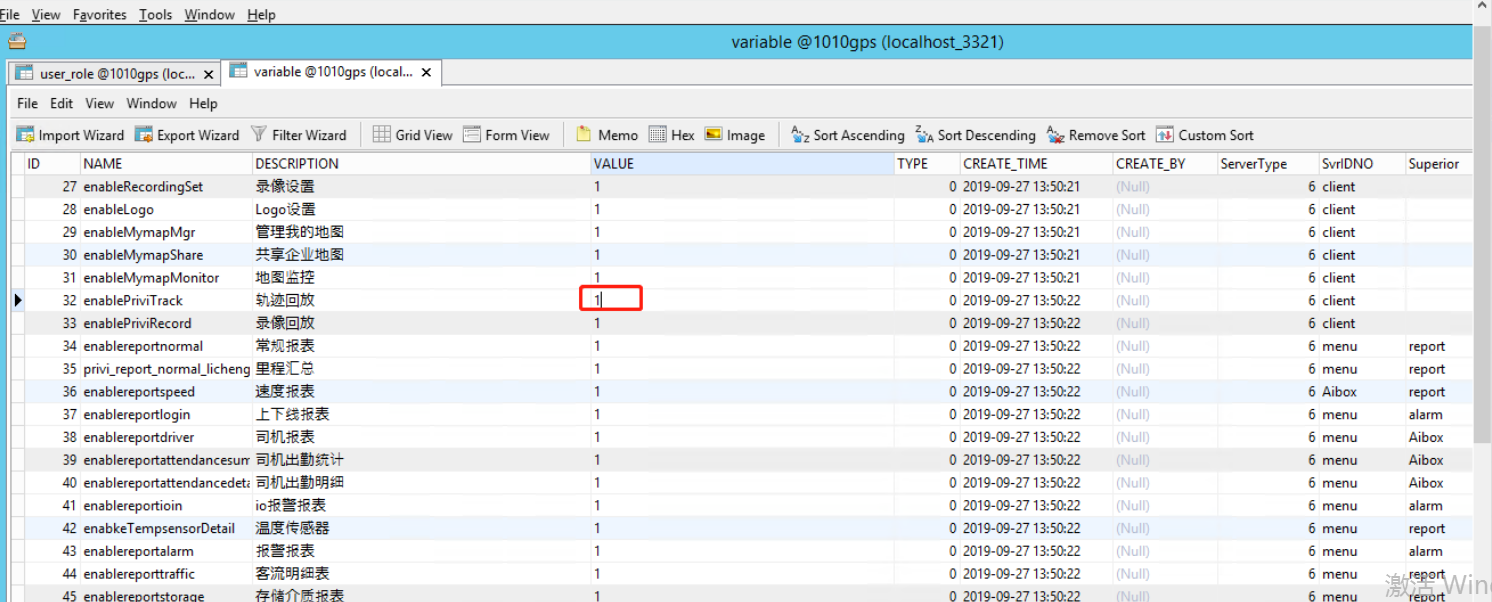1492x602 pixels.
Task: Open top-level Help menu
Action: click(261, 15)
